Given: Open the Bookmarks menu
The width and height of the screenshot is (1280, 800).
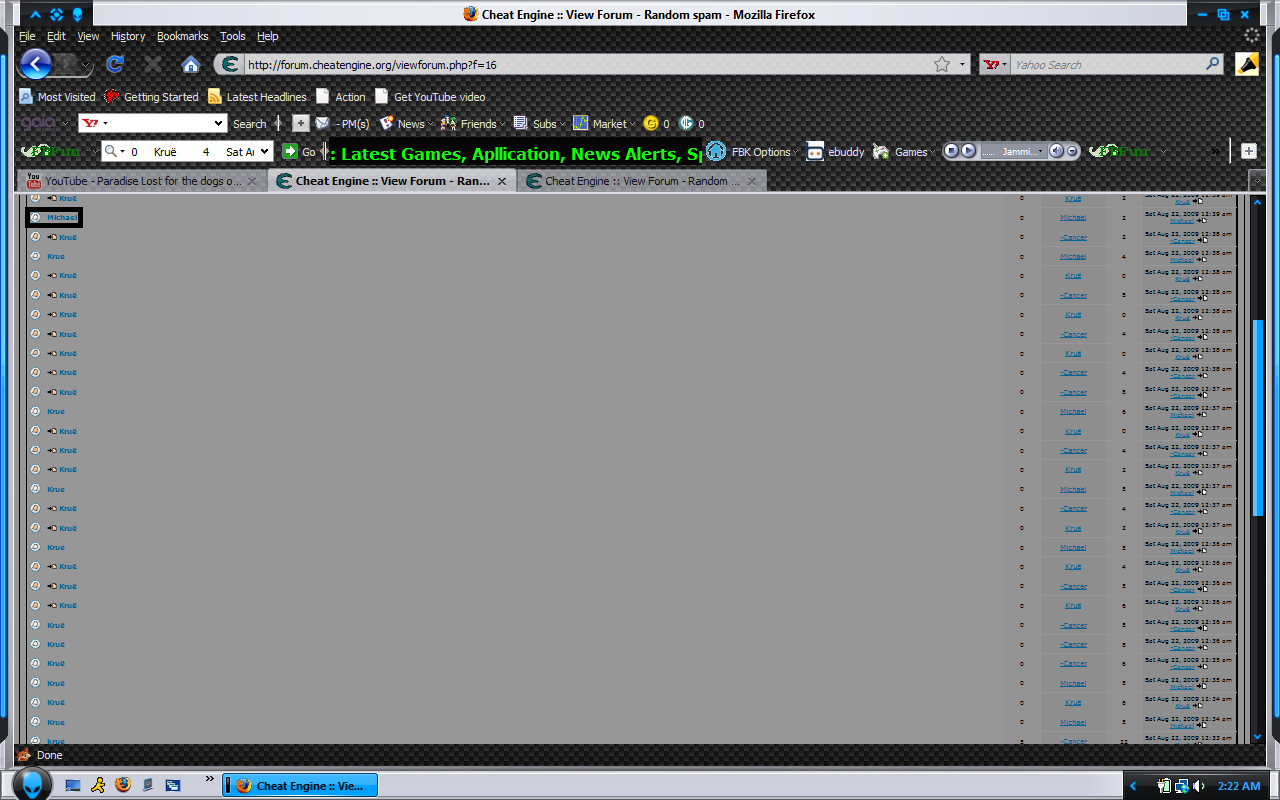Looking at the screenshot, I should 182,36.
